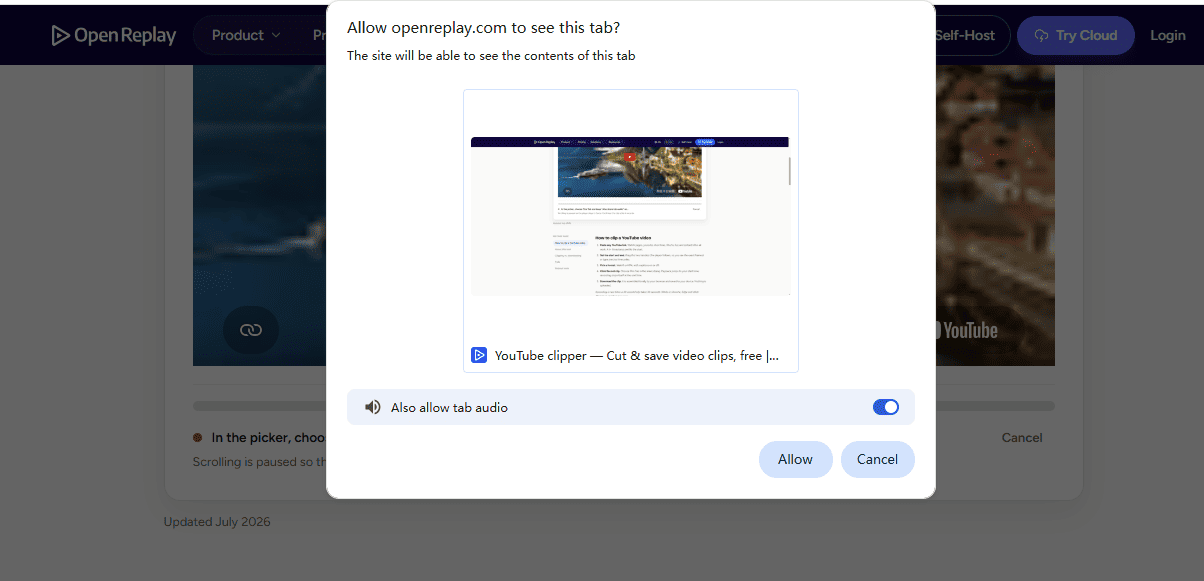Turn off the 'Also allow tab audio' switch
The height and width of the screenshot is (581, 1204).
886,407
